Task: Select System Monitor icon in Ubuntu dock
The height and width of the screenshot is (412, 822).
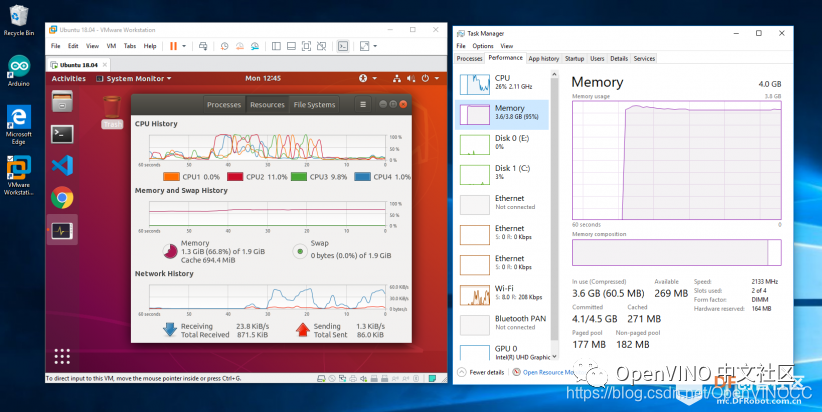Action: (x=62, y=230)
